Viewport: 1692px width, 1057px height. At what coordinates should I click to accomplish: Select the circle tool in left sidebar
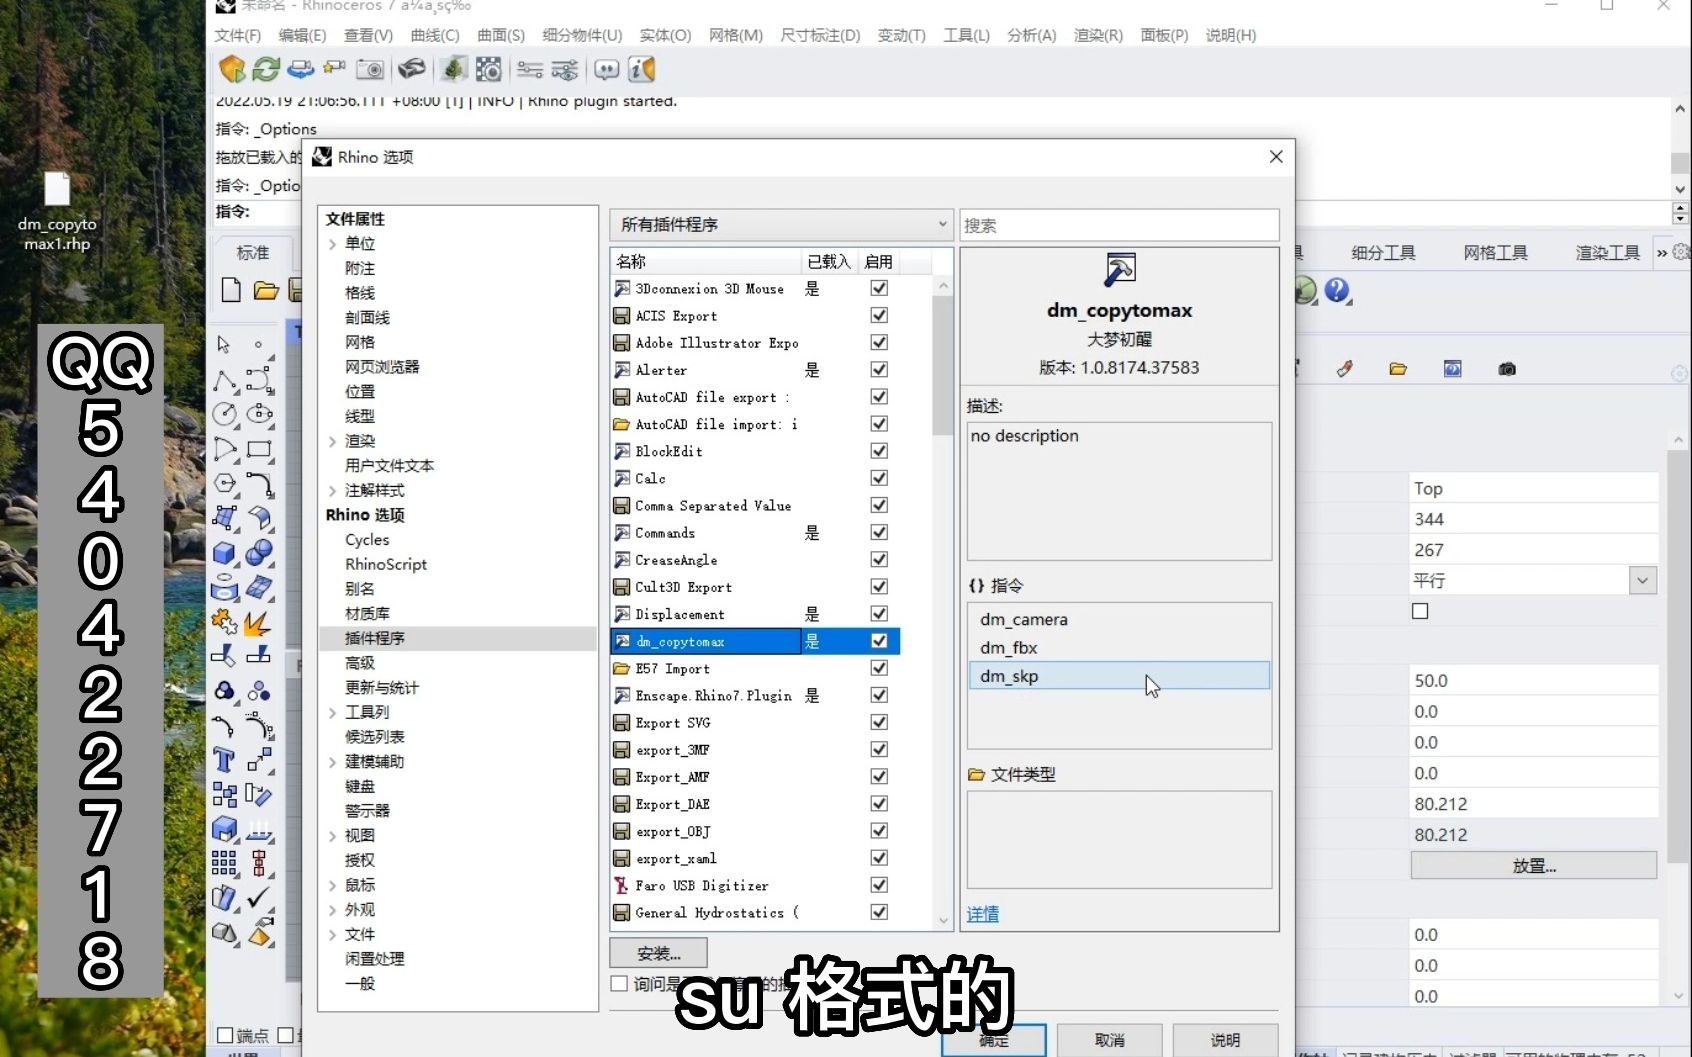[225, 414]
